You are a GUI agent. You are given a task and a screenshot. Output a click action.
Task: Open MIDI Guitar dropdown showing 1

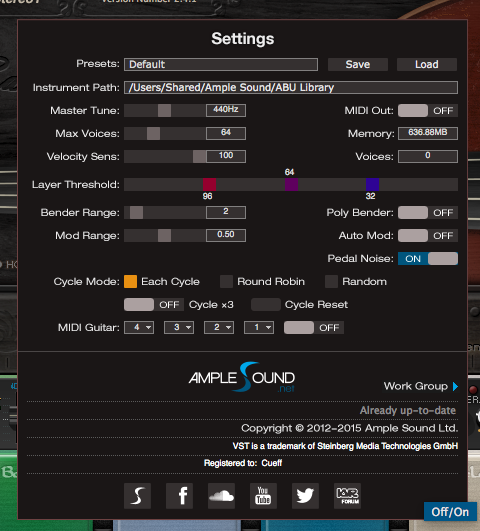tap(259, 327)
